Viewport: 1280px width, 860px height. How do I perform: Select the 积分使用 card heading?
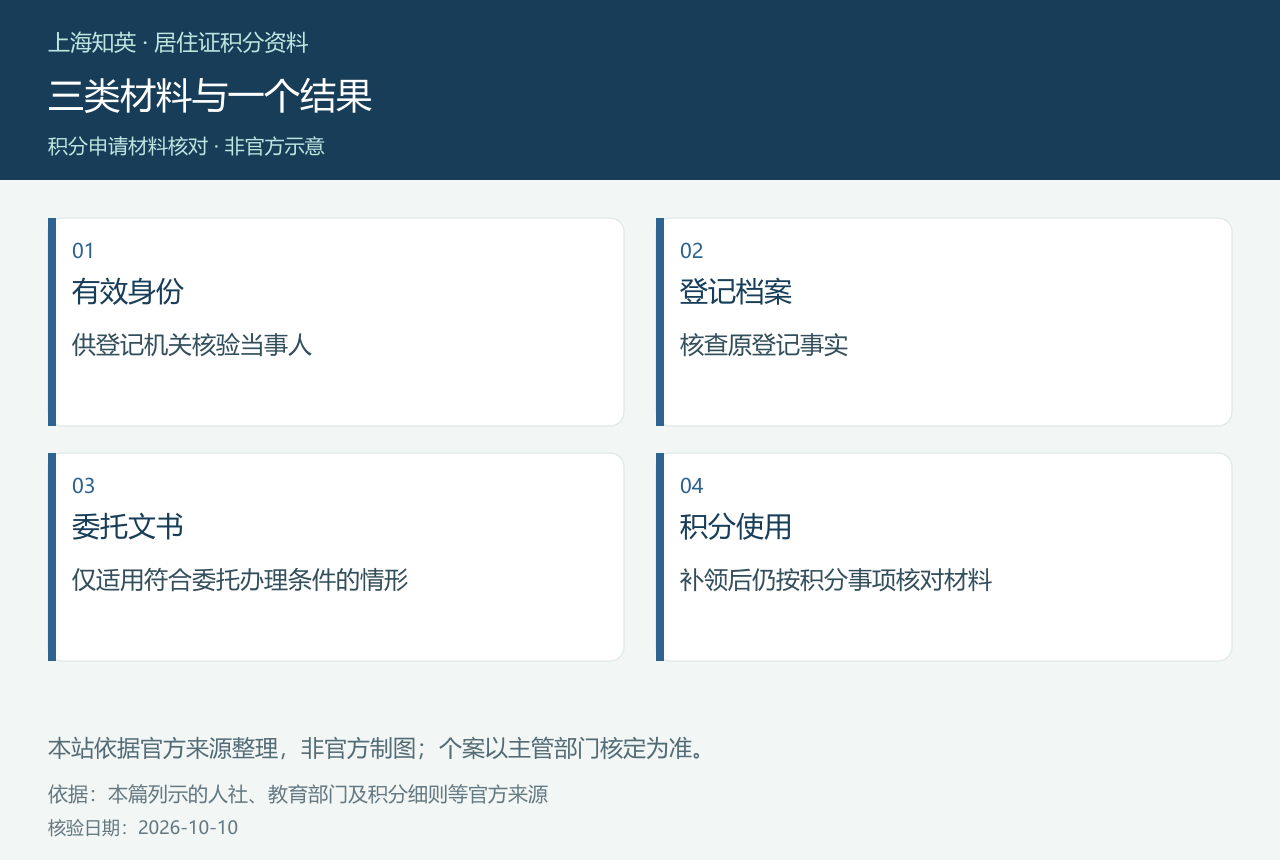tap(736, 527)
